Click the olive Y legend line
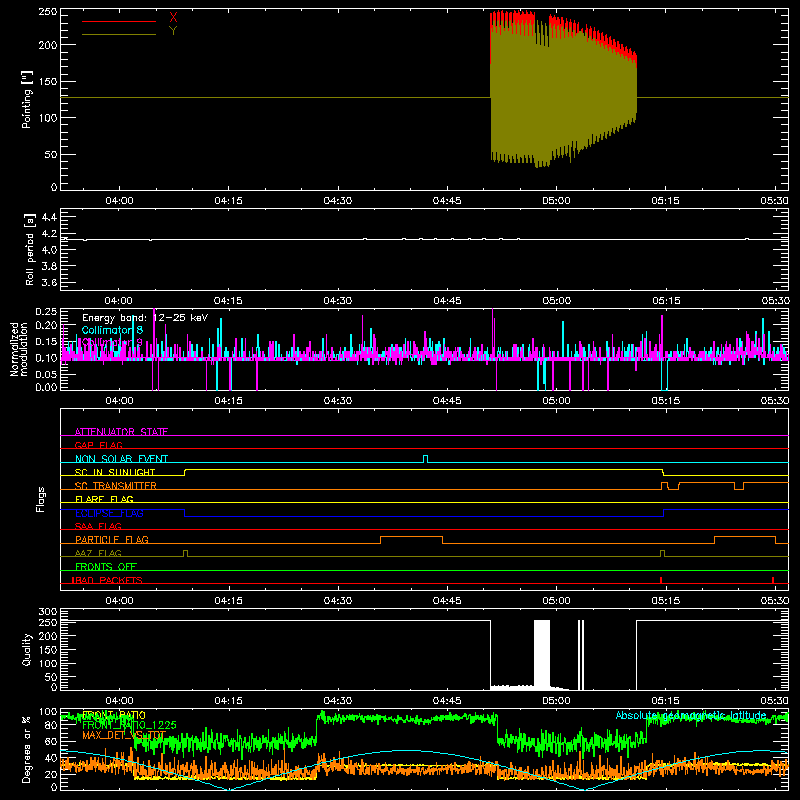This screenshot has height=800, width=800. (119, 34)
